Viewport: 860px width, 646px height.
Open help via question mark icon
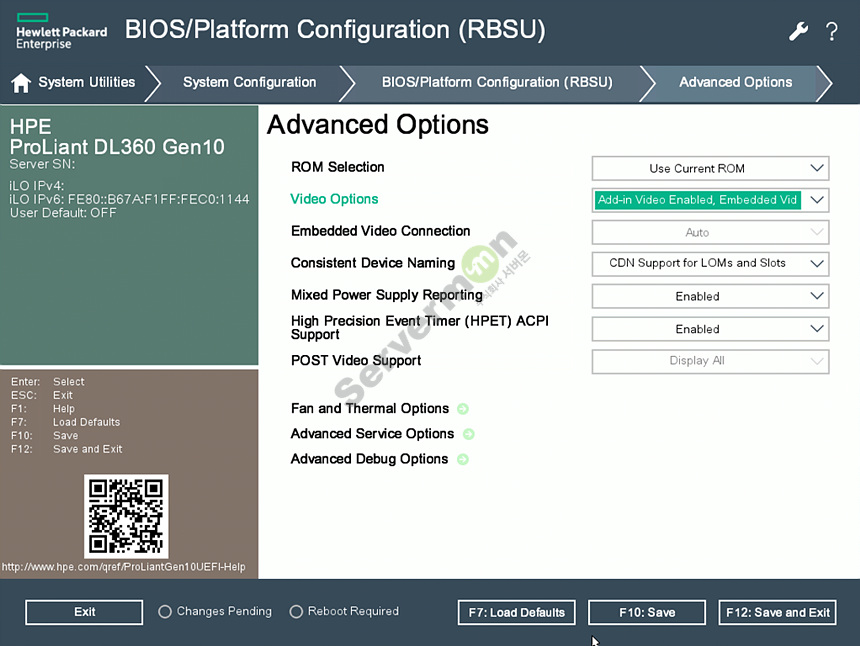click(831, 32)
